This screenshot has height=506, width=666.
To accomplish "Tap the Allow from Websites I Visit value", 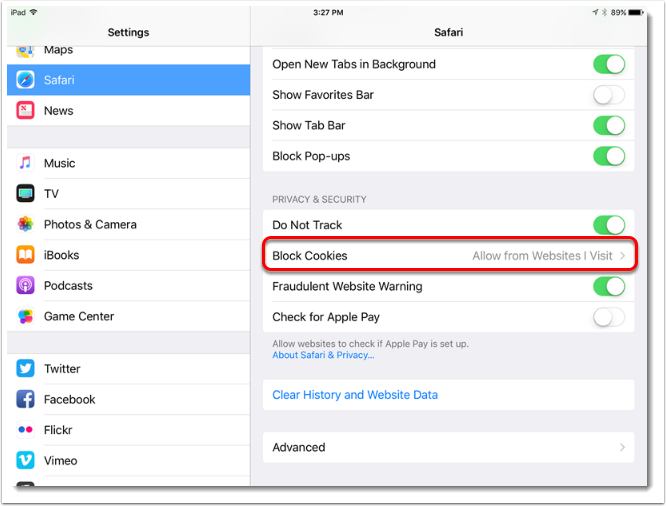I will click(542, 256).
